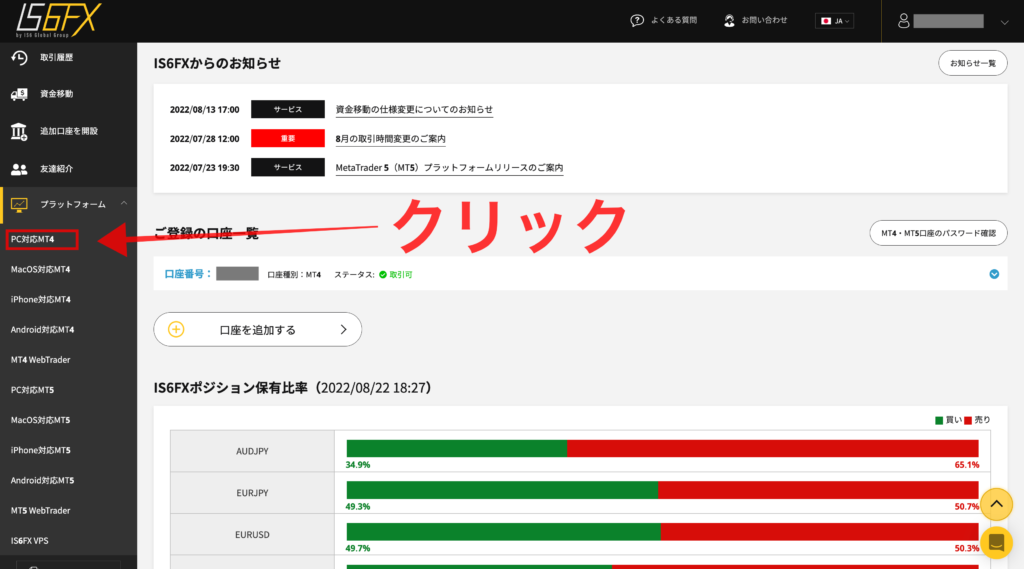The width and height of the screenshot is (1024, 569).
Task: Click お問い合わせ link
Action: click(x=764, y=20)
